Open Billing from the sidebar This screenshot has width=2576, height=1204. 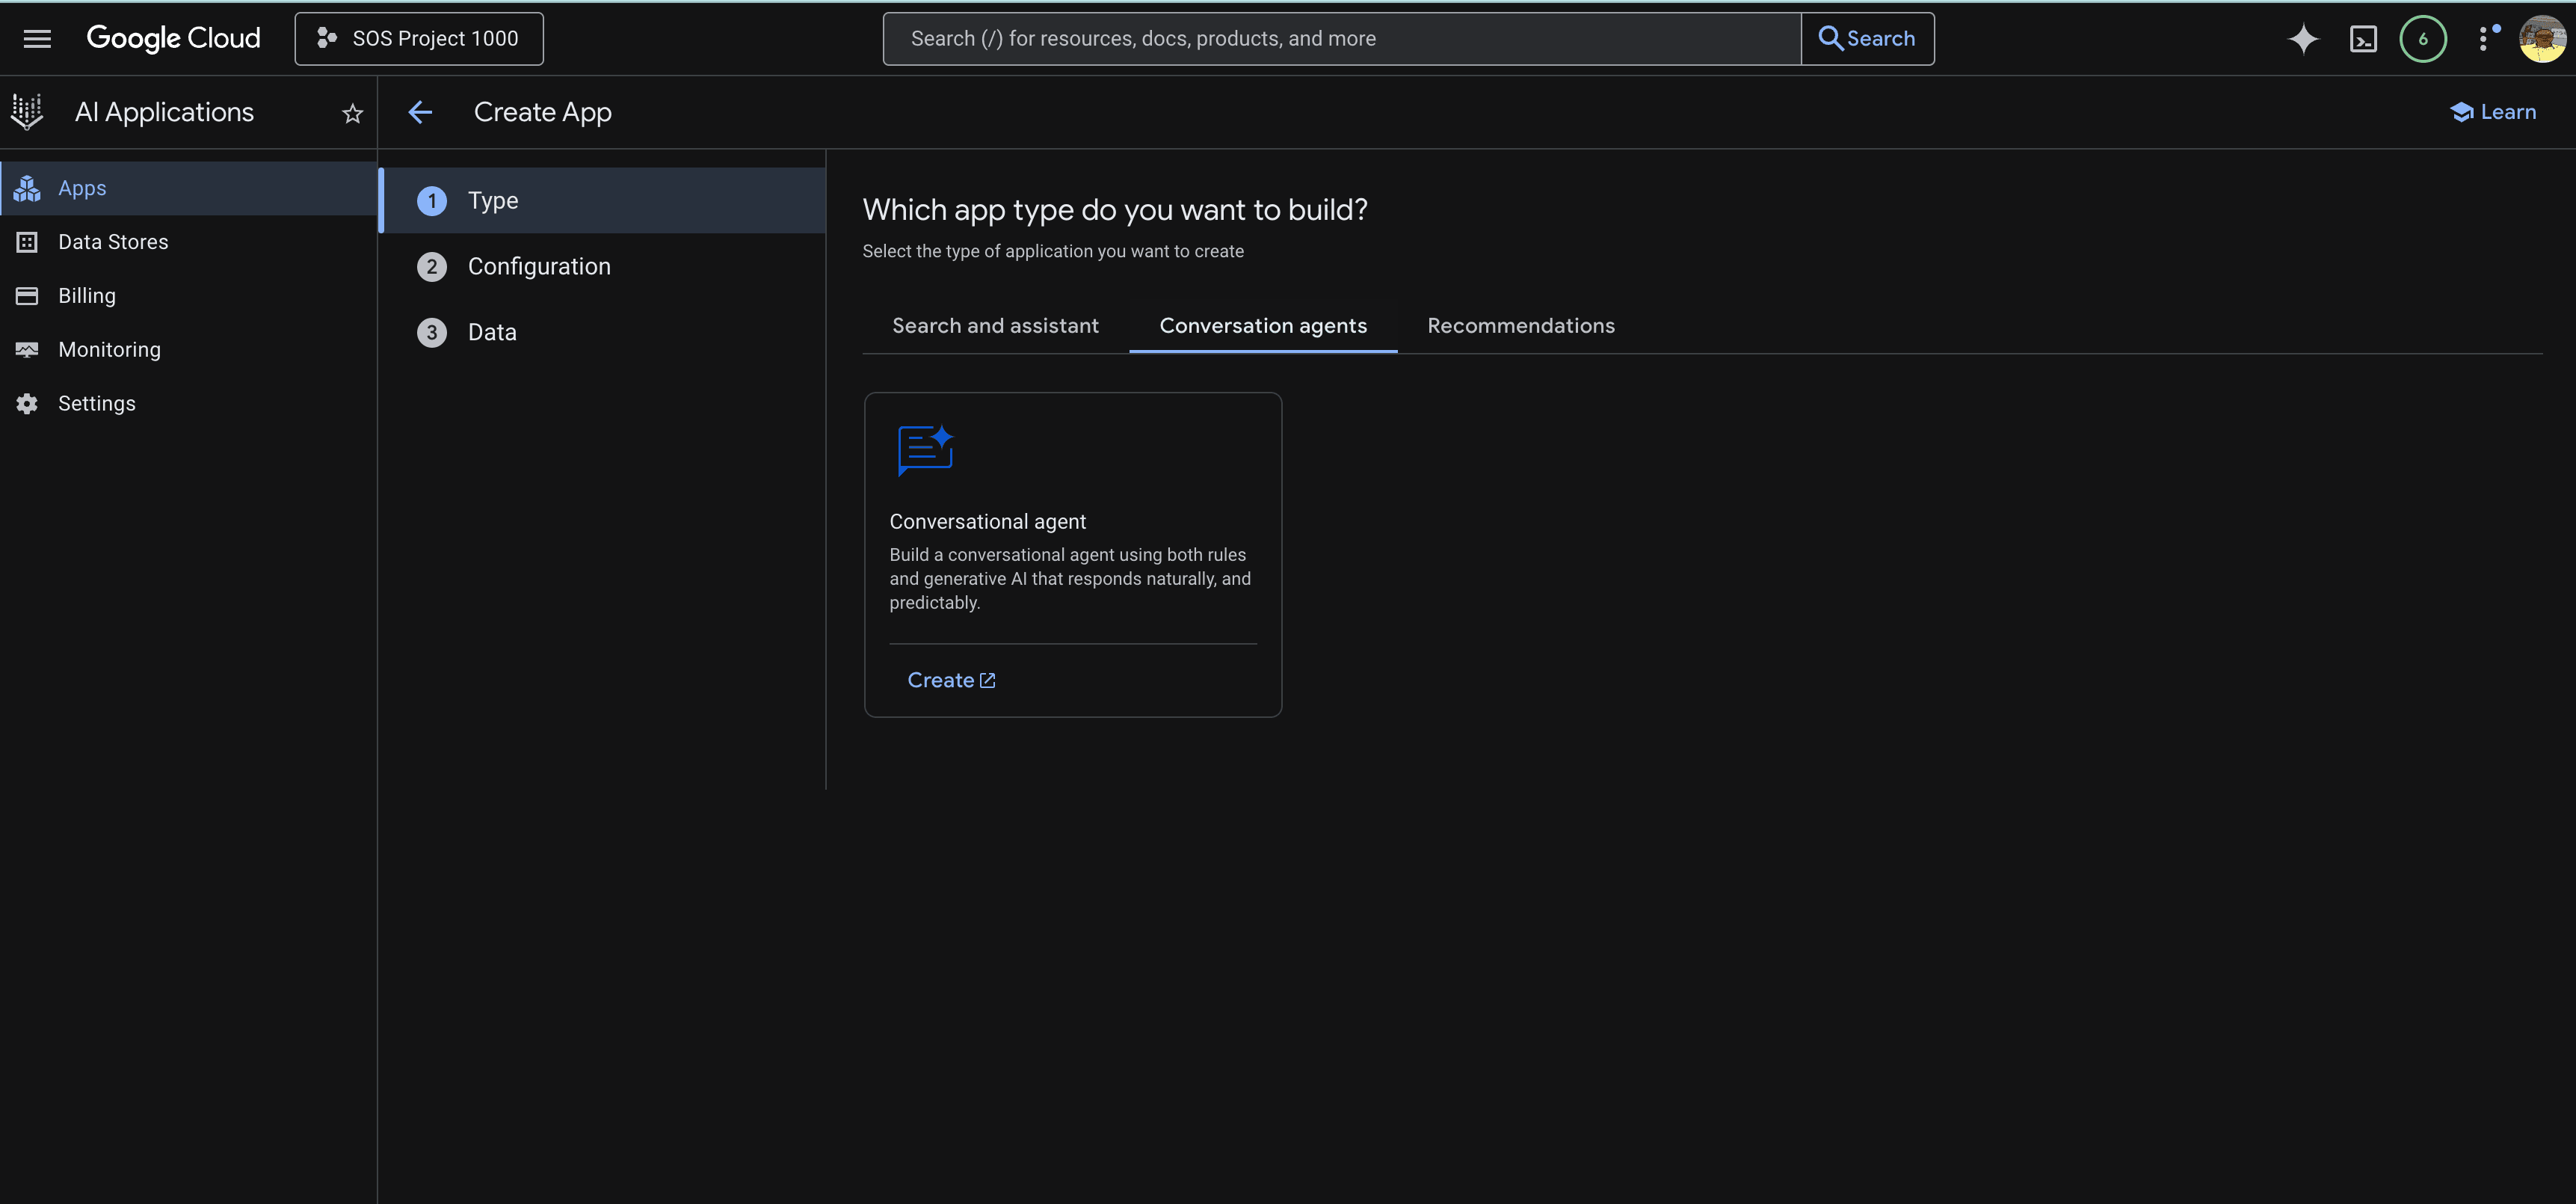[x=88, y=295]
